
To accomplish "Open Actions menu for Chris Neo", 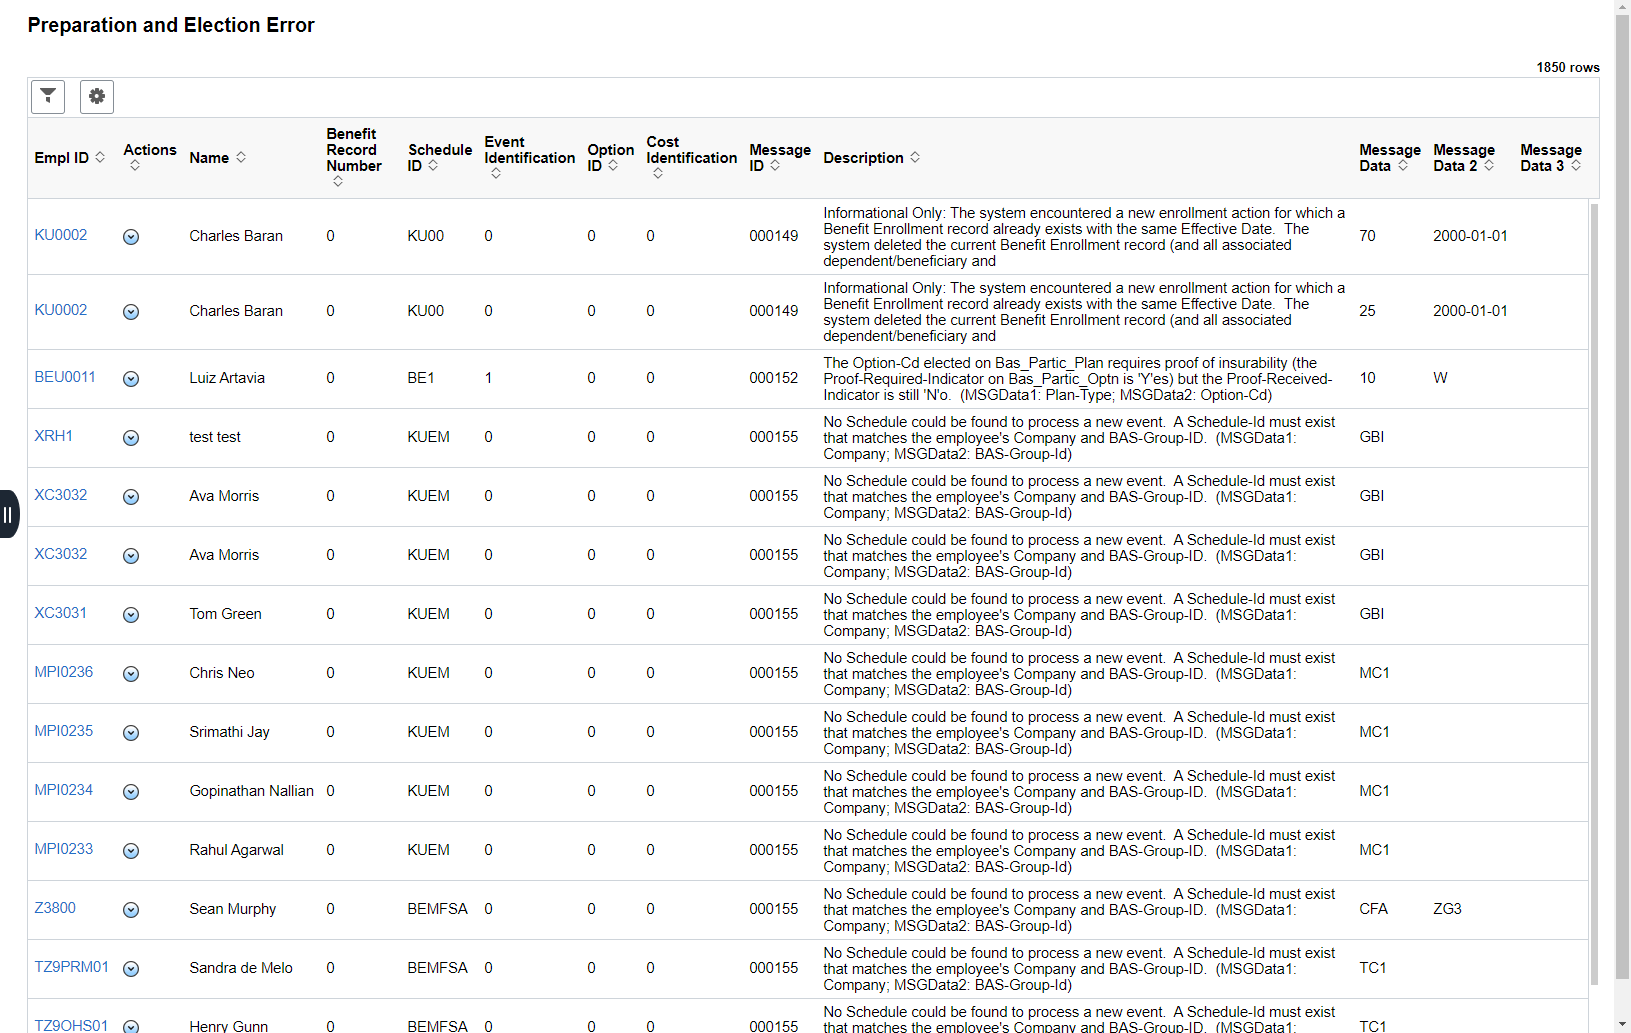I will pos(131,674).
